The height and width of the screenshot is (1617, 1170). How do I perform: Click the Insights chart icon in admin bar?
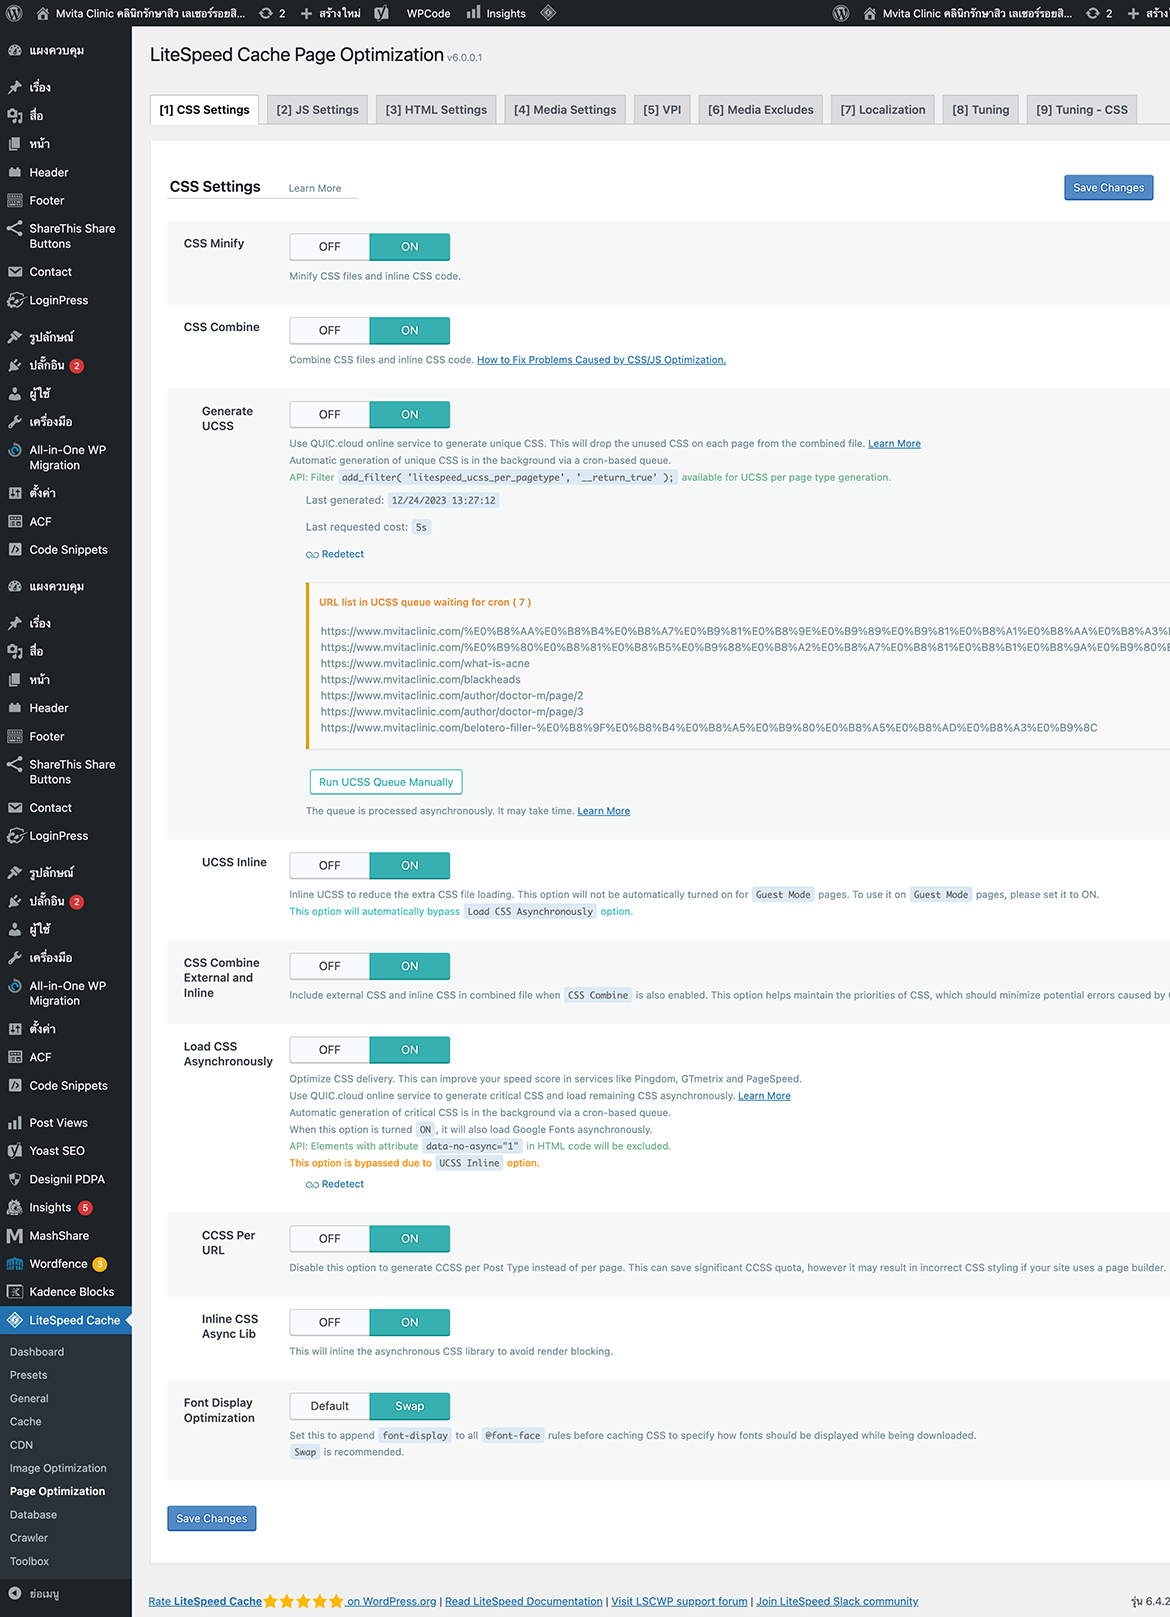474,13
